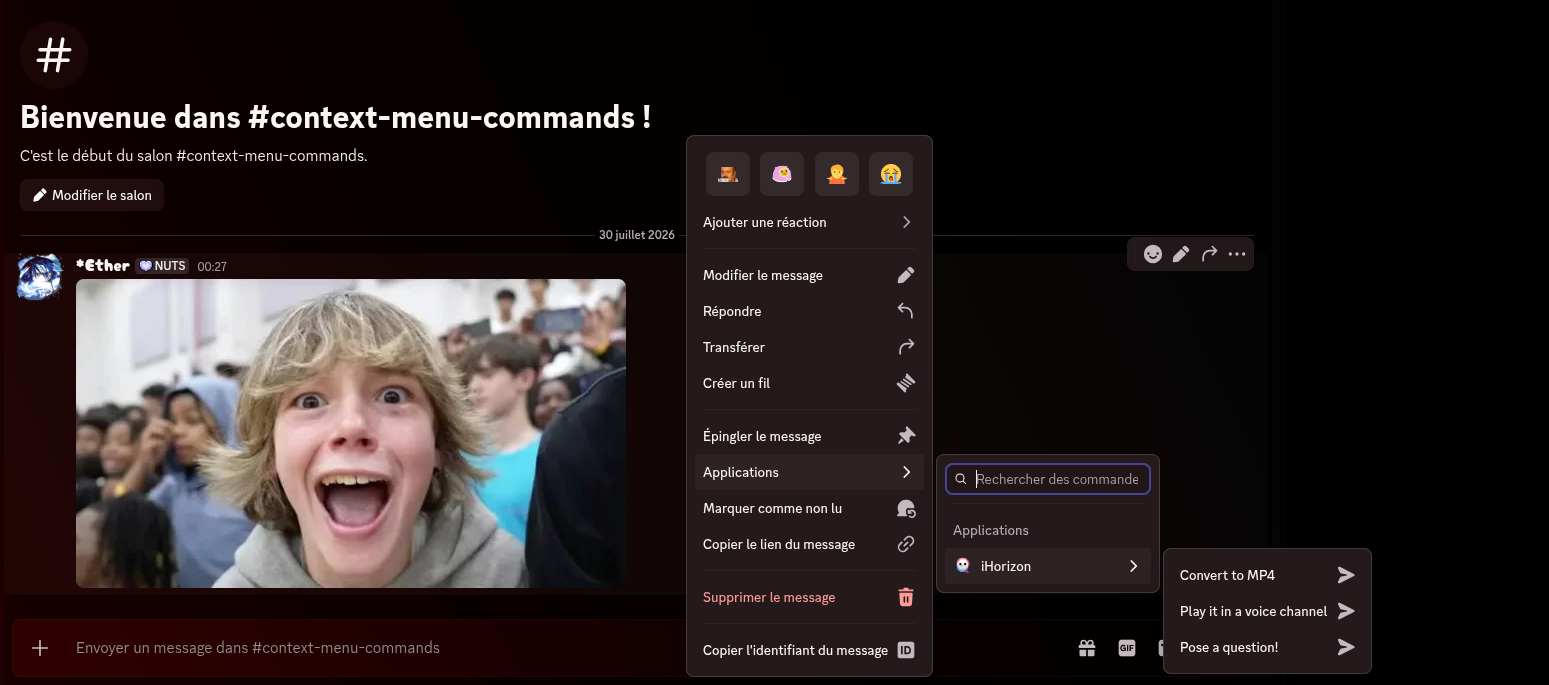The width and height of the screenshot is (1549, 685).
Task: Click the forward arrow in message toolbar
Action: click(1209, 254)
